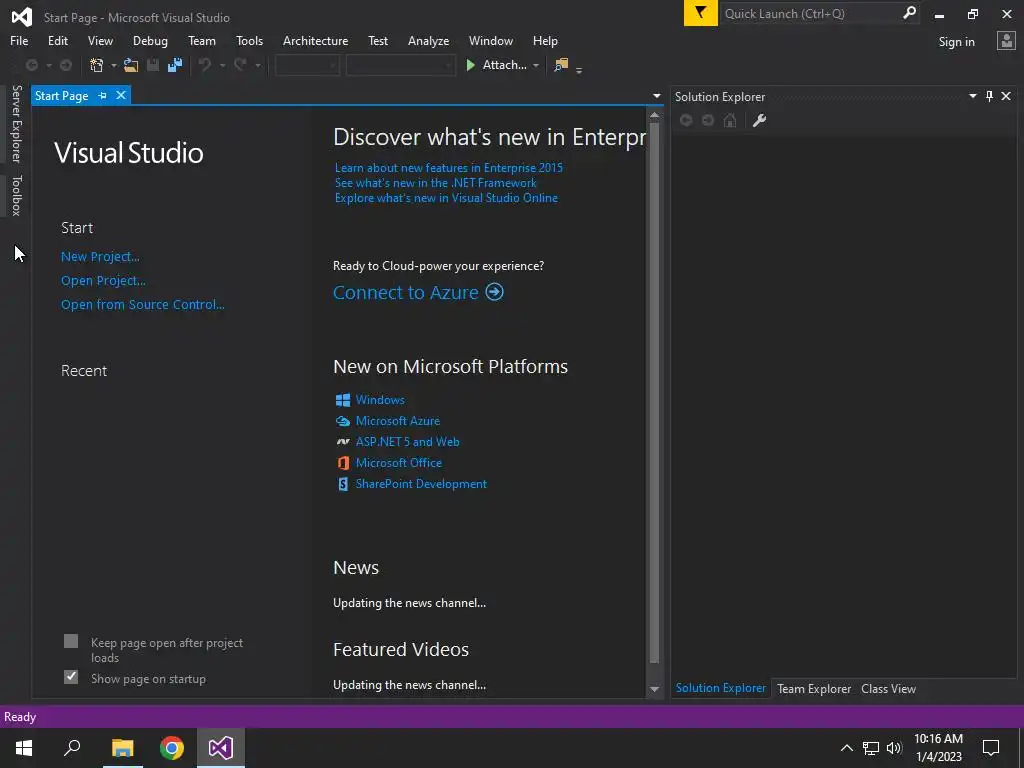Click the Attach... start button
Screen dimensions: 1024x768
point(496,65)
